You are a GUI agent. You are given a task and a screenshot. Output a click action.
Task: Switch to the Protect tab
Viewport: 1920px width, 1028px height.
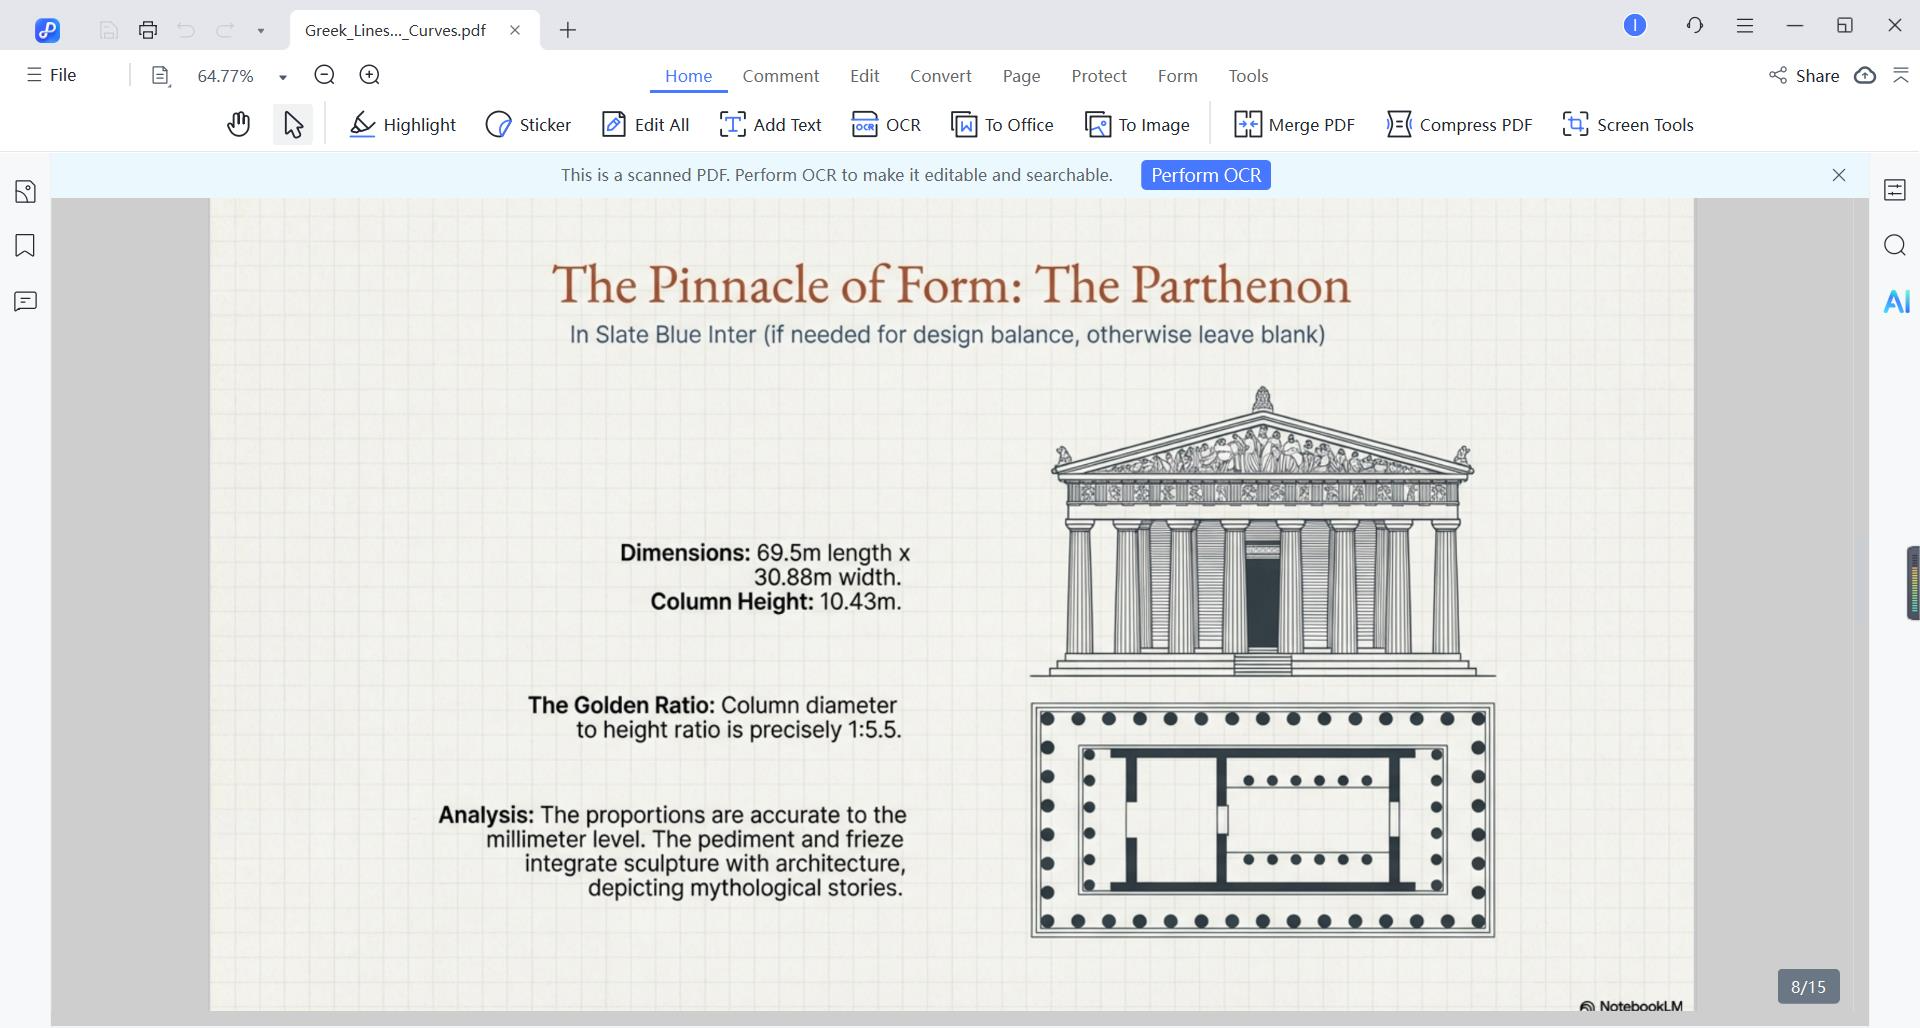(x=1098, y=76)
